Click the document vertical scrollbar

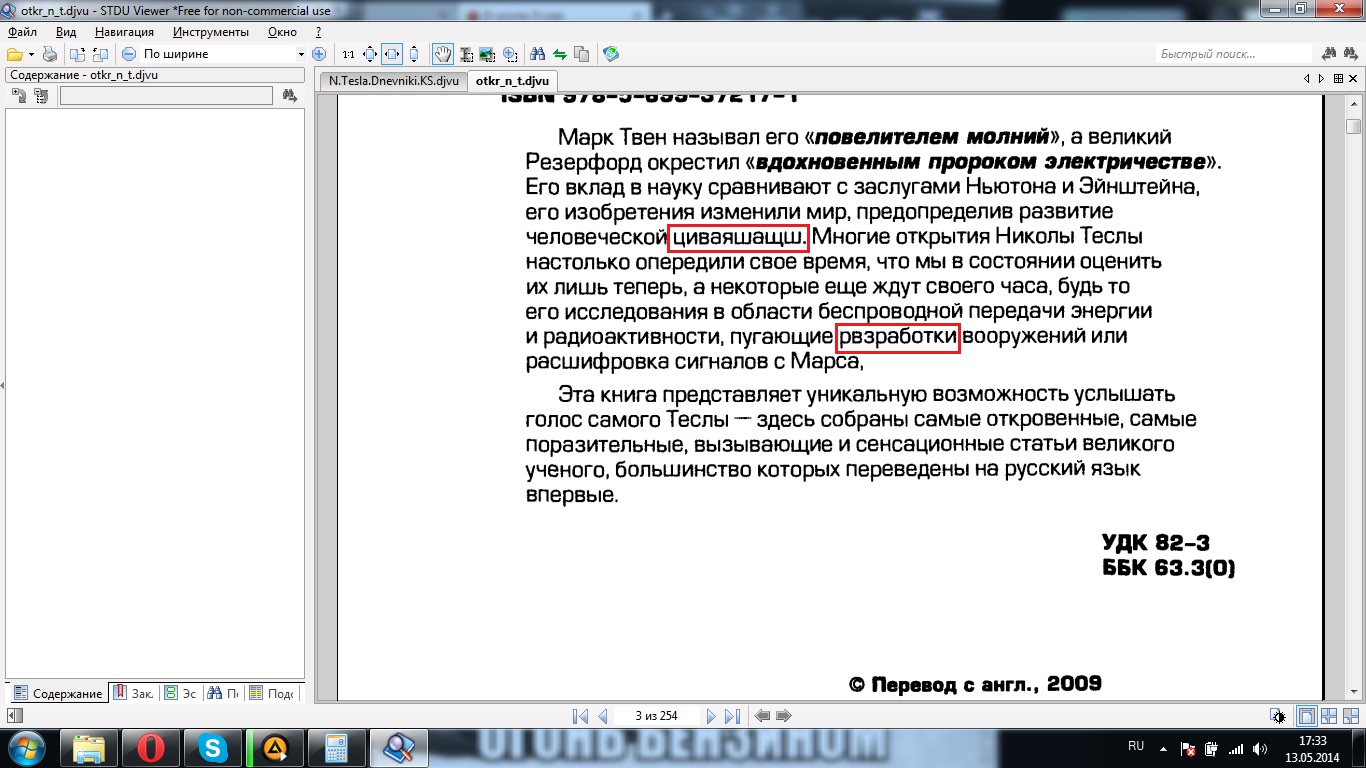click(1353, 400)
